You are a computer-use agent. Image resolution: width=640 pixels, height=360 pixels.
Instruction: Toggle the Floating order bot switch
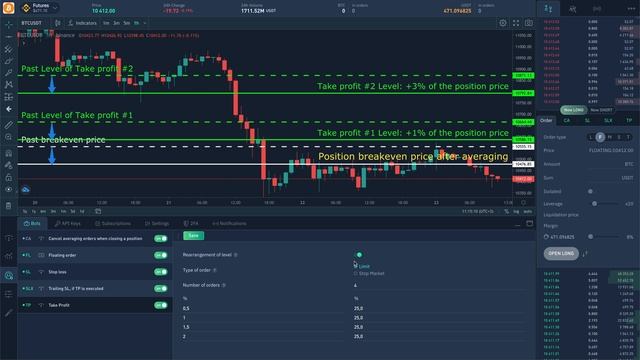pos(161,255)
